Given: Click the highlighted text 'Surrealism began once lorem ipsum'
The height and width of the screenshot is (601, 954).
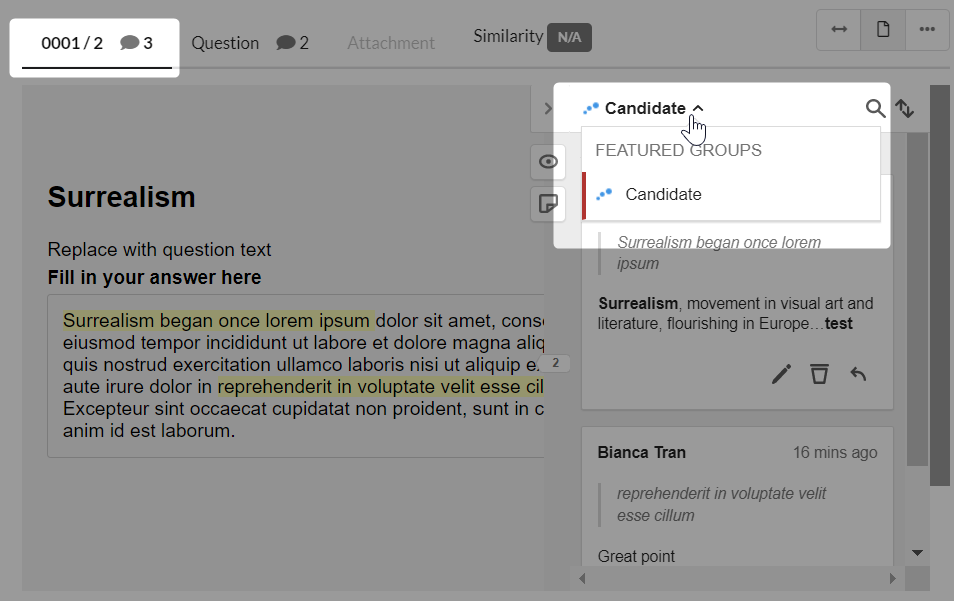Looking at the screenshot, I should coord(217,321).
